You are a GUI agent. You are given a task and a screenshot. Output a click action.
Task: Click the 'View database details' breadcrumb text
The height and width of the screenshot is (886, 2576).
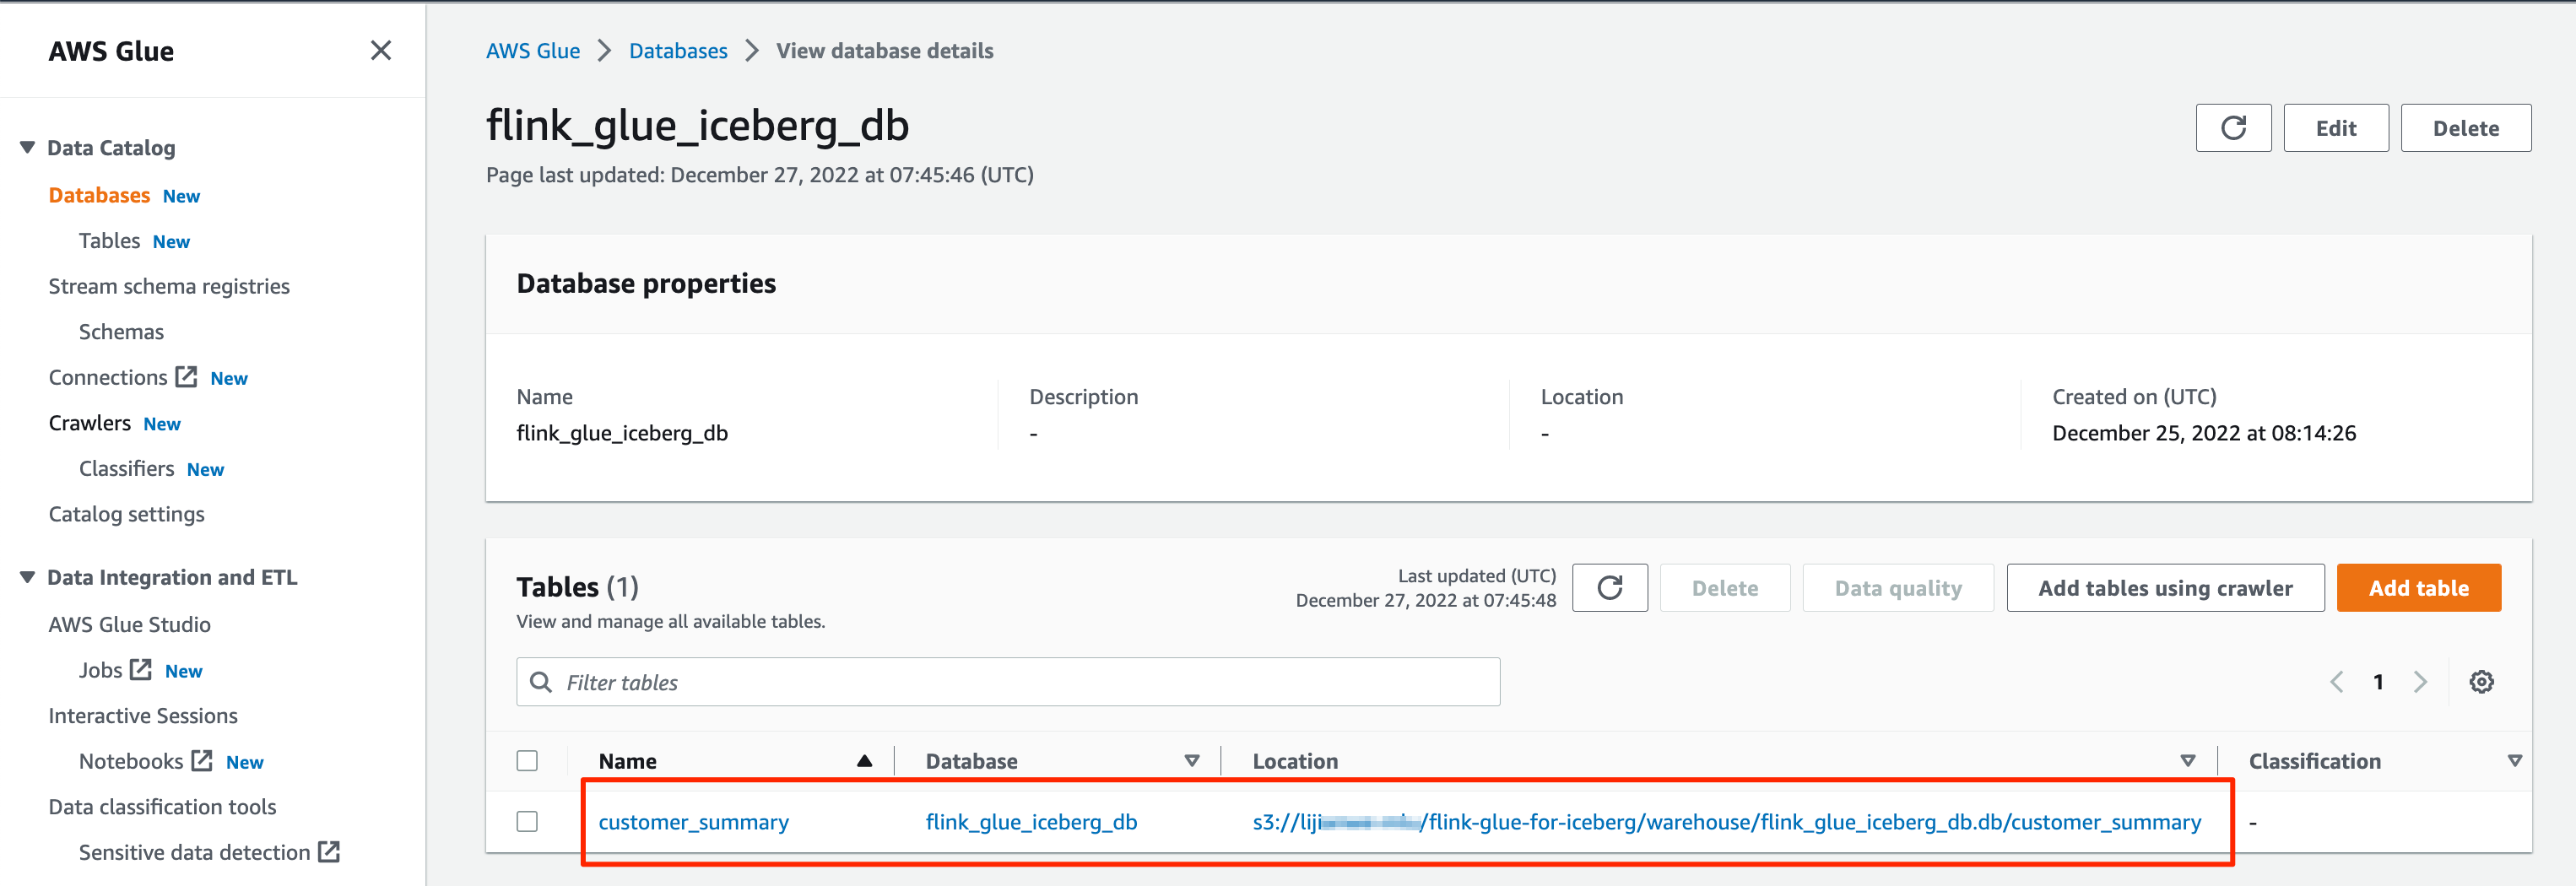pyautogui.click(x=885, y=51)
